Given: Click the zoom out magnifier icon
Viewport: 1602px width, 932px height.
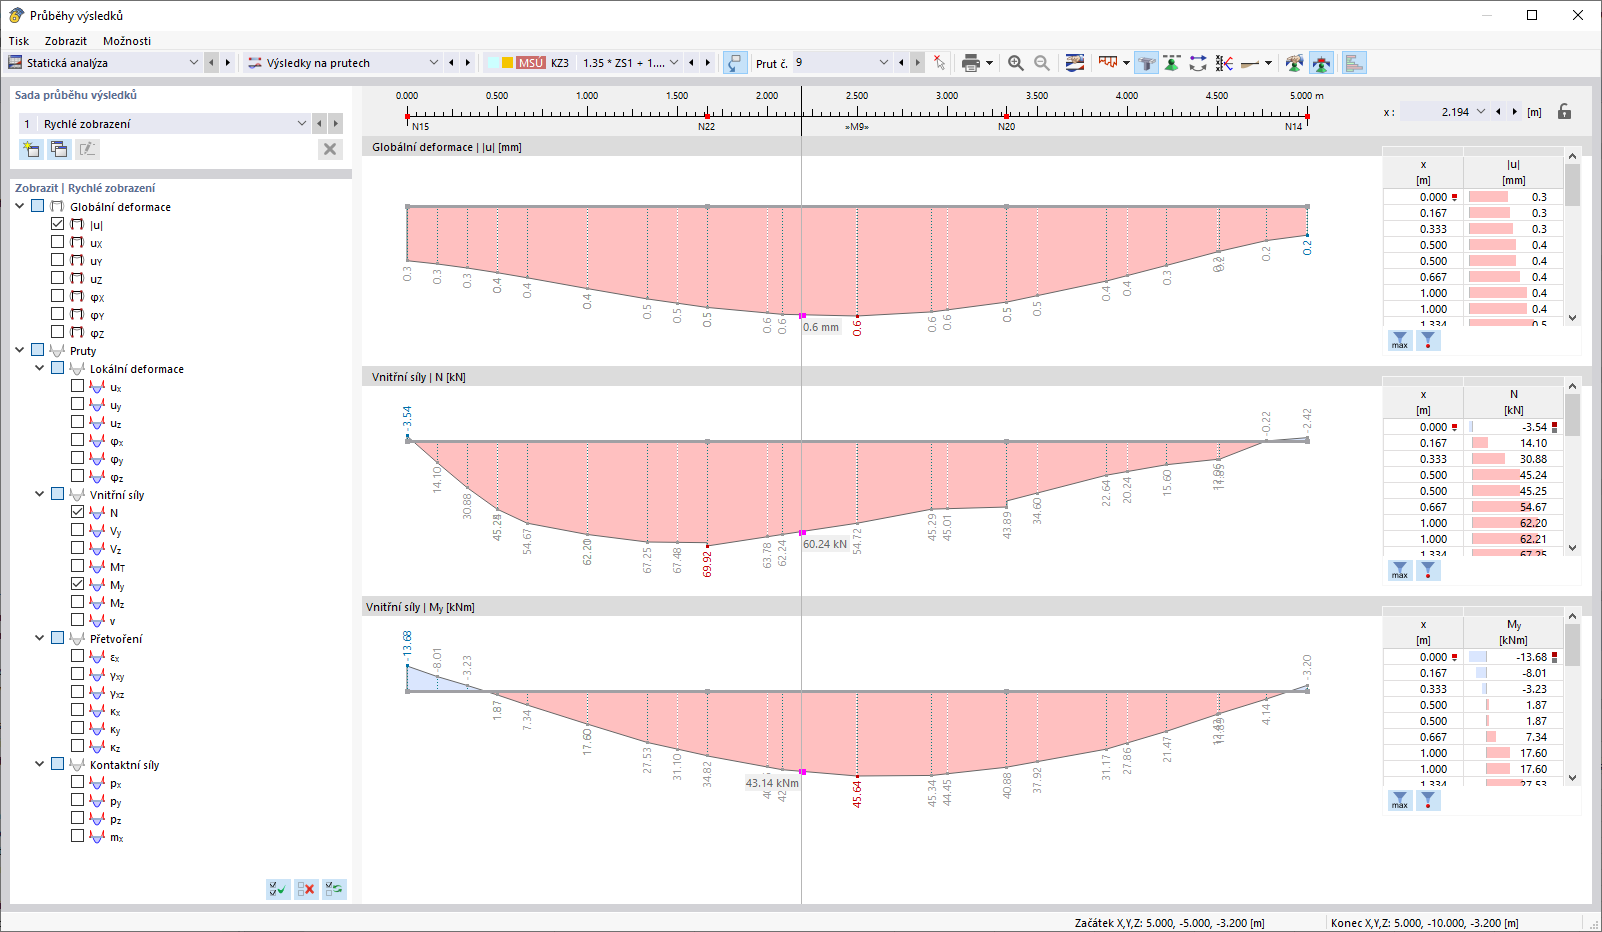Looking at the screenshot, I should click(x=1042, y=63).
